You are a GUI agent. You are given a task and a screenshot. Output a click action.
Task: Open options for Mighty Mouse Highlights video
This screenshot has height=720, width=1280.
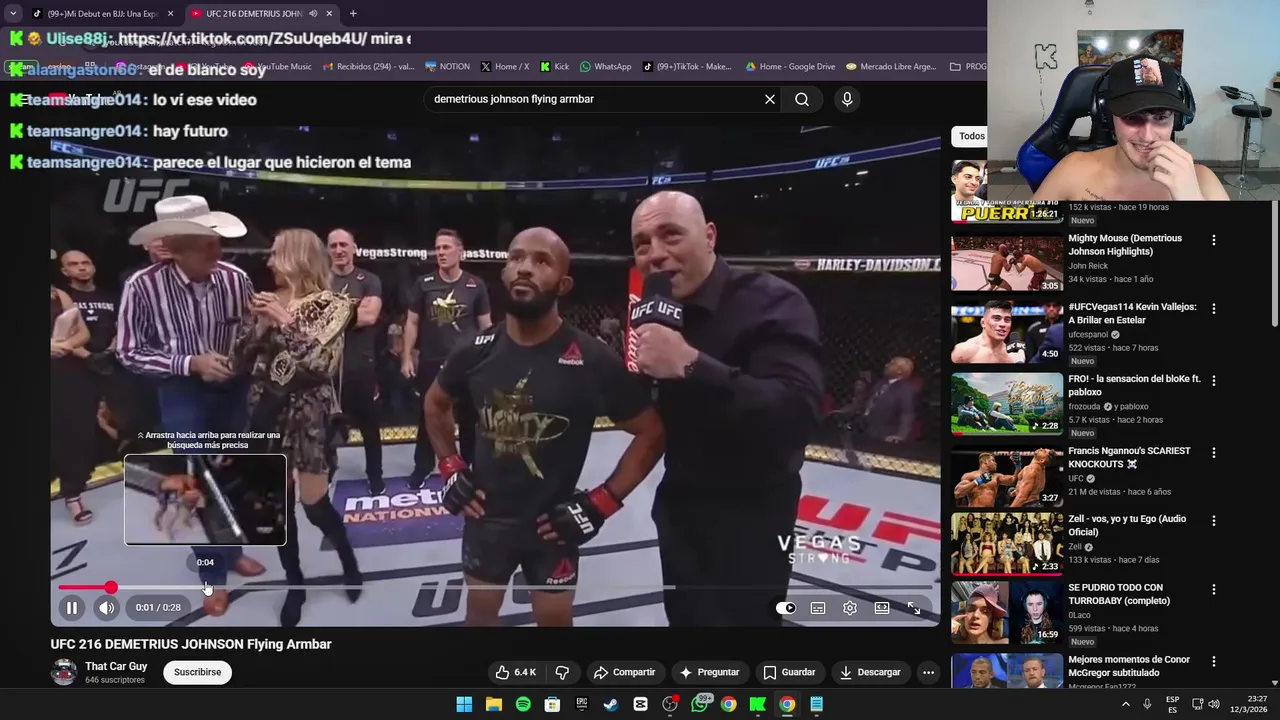1214,240
